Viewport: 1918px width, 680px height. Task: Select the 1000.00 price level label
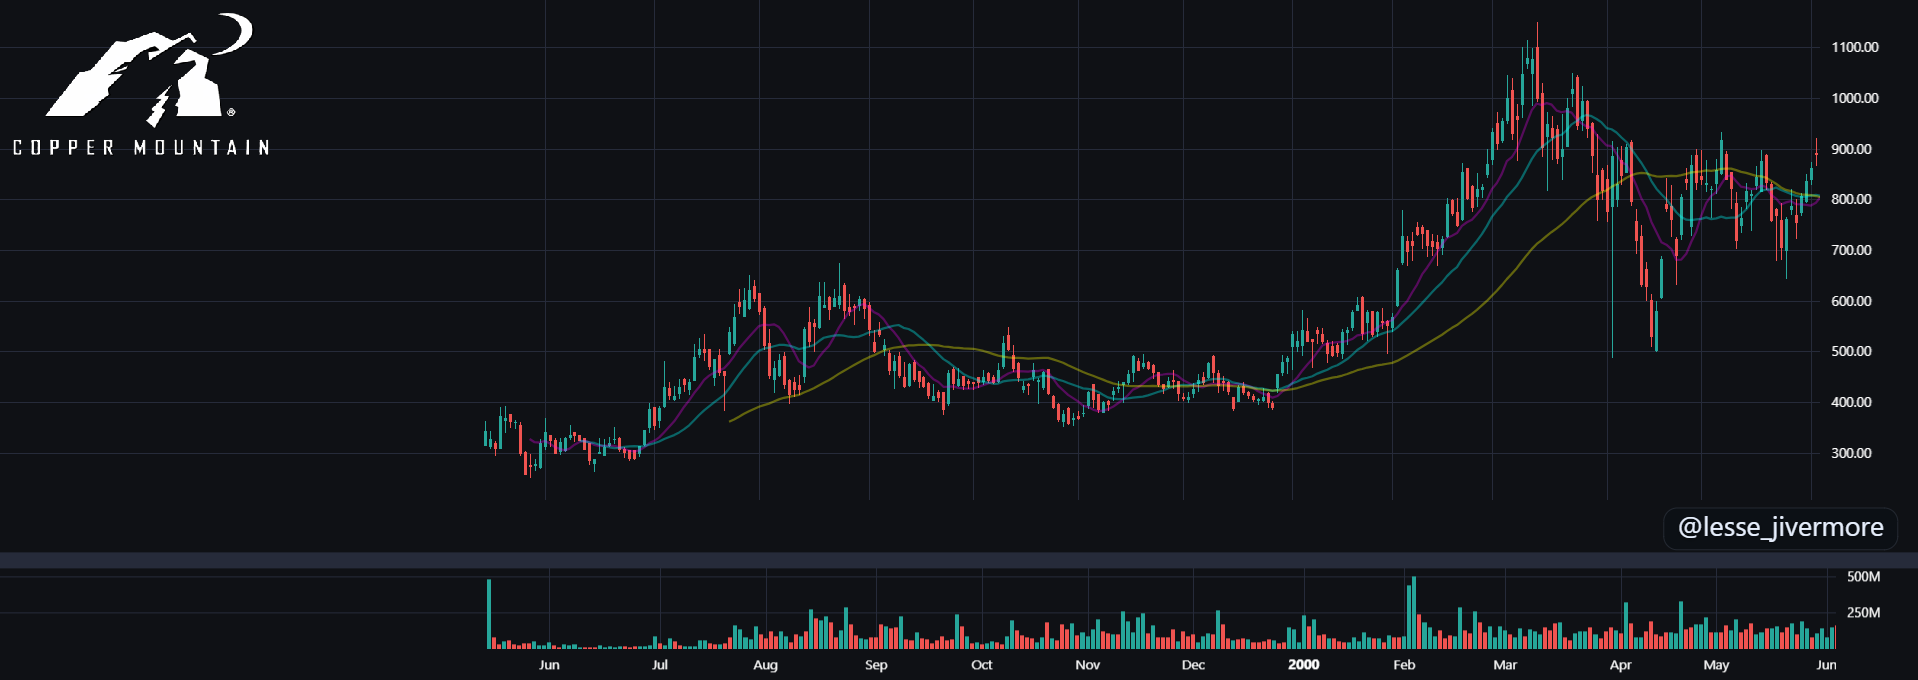click(1855, 98)
